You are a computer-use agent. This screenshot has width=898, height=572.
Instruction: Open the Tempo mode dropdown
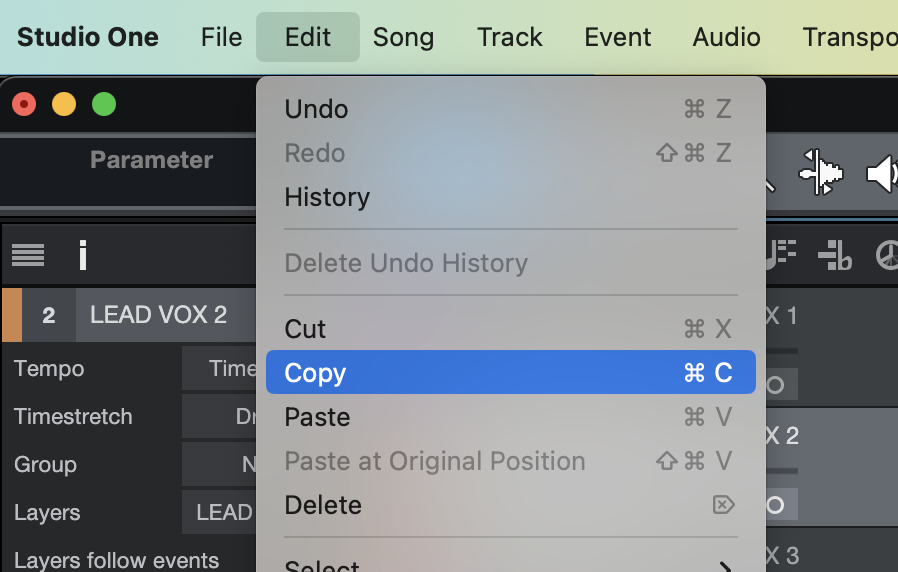pos(219,369)
